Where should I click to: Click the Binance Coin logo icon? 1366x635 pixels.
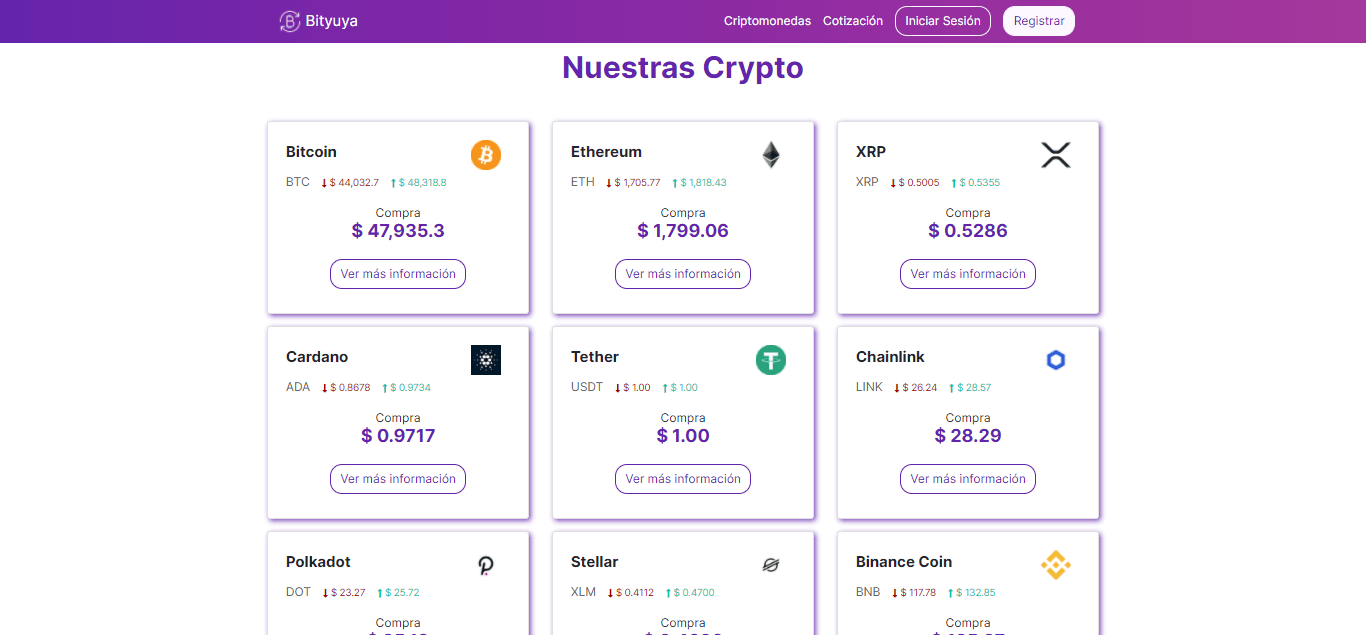coord(1056,565)
